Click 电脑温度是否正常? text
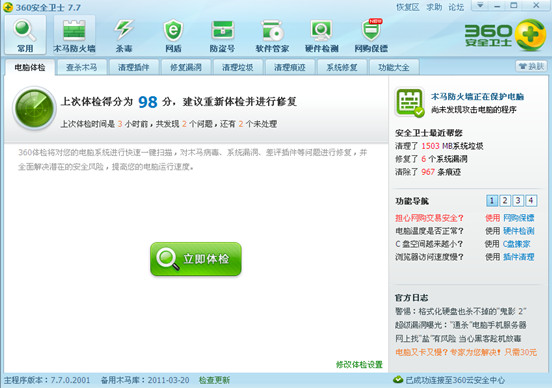 (x=429, y=231)
